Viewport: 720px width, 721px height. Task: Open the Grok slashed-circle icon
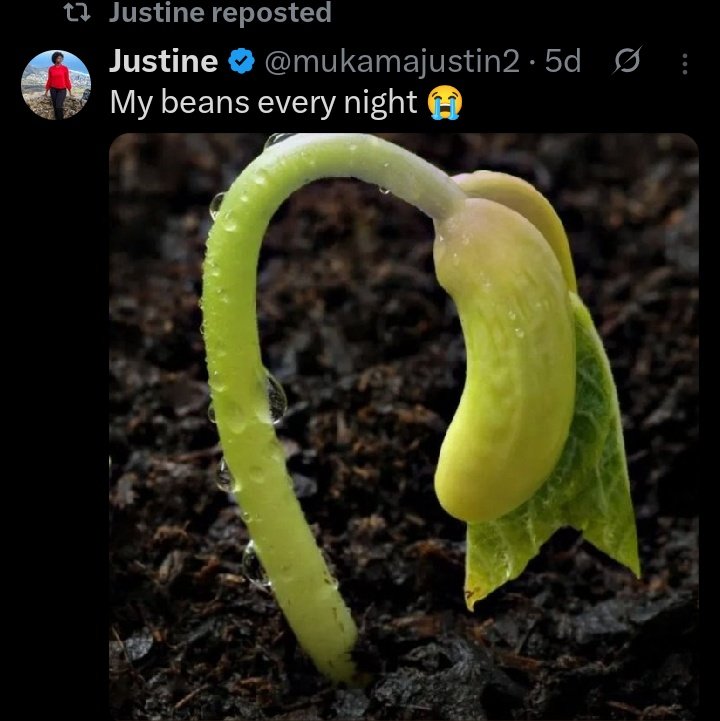[627, 60]
